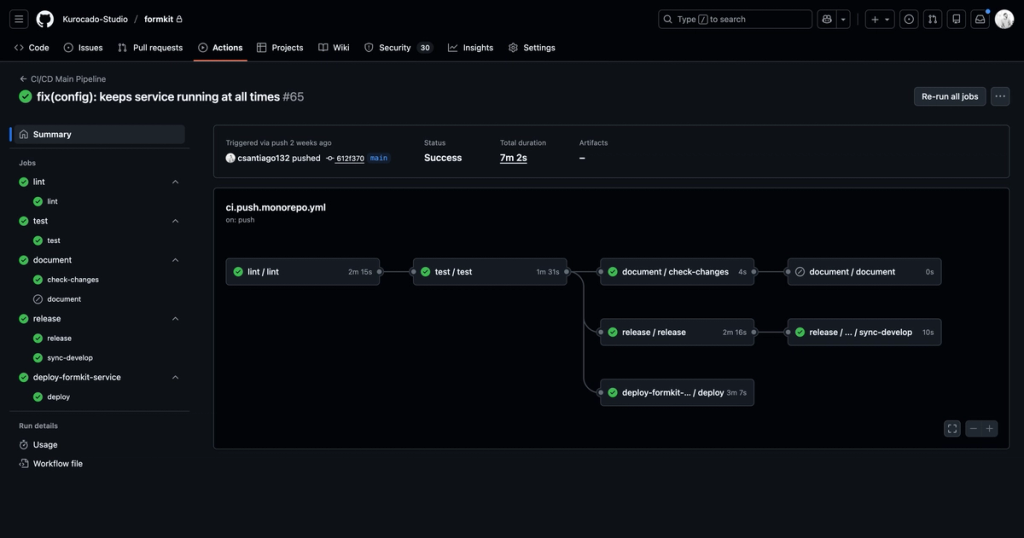Collapse the lint job group
Screen dimensions: 1024x538
[175, 182]
